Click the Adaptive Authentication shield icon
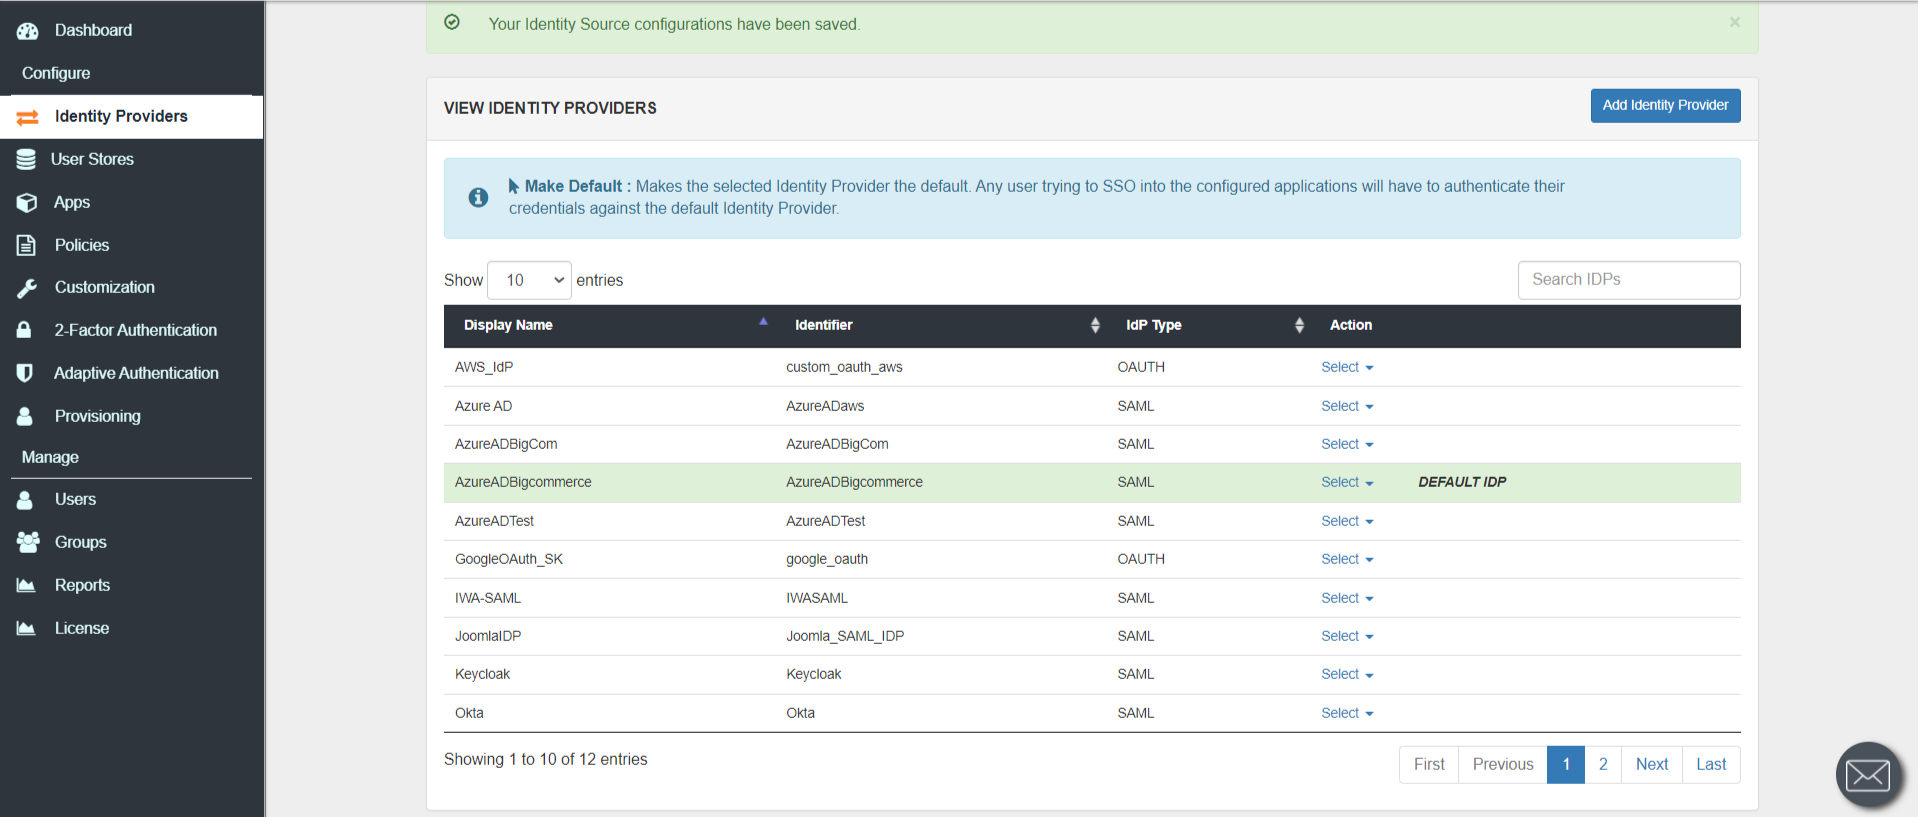1918x817 pixels. click(x=26, y=373)
